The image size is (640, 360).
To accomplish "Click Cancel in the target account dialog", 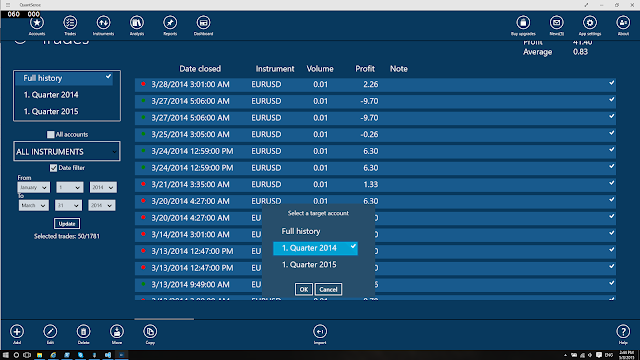I will click(328, 289).
